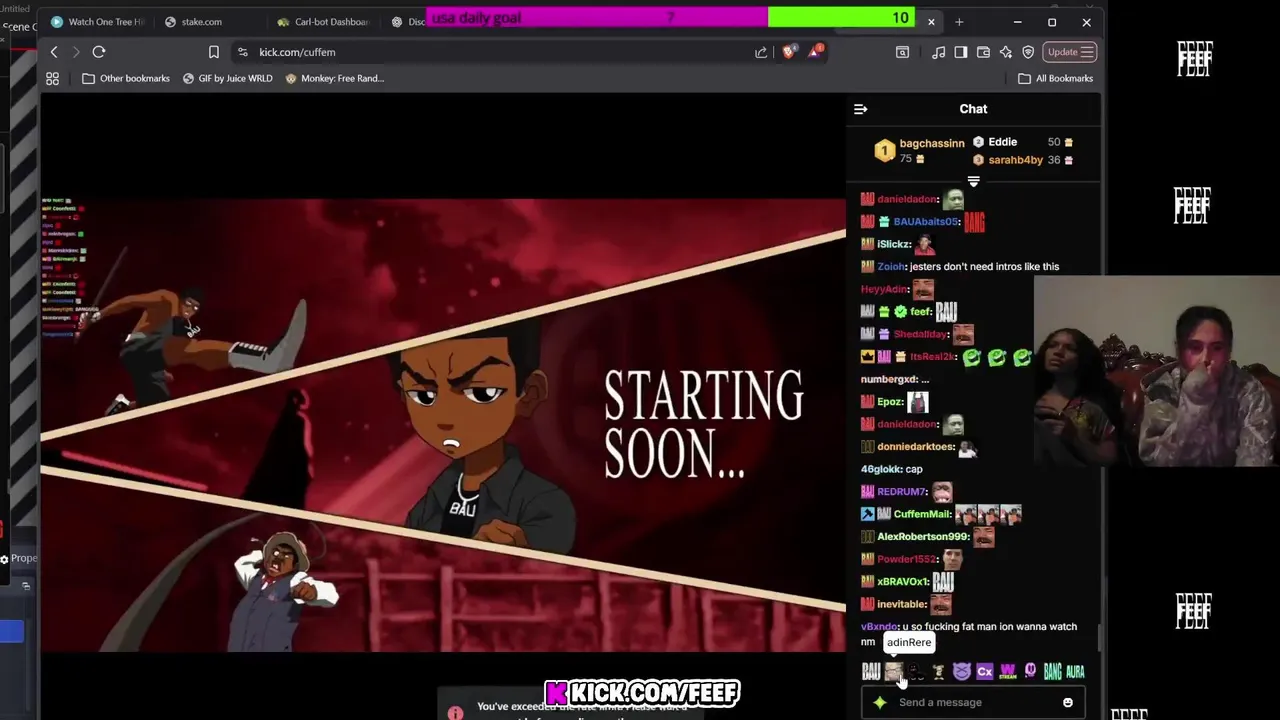Viewport: 1280px width, 720px height.
Task: Click username REDRUM7 in chat
Action: click(901, 492)
